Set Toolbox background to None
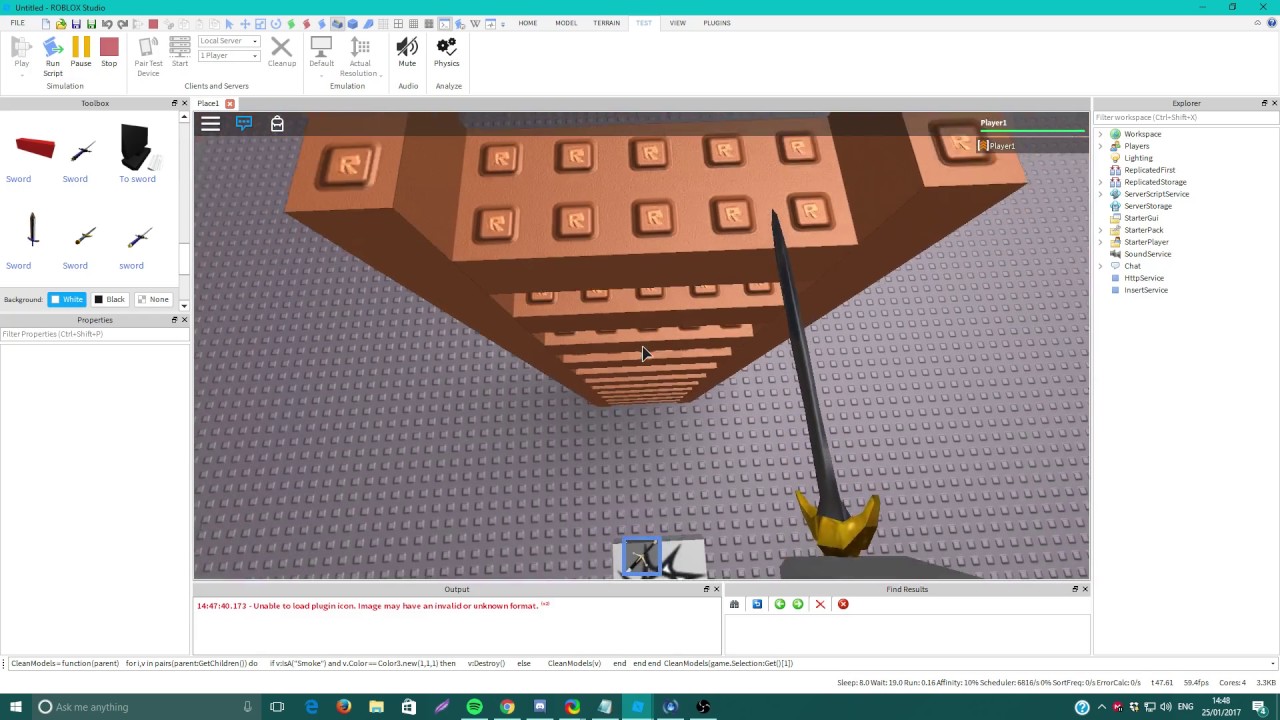The width and height of the screenshot is (1280, 720). pyautogui.click(x=153, y=299)
